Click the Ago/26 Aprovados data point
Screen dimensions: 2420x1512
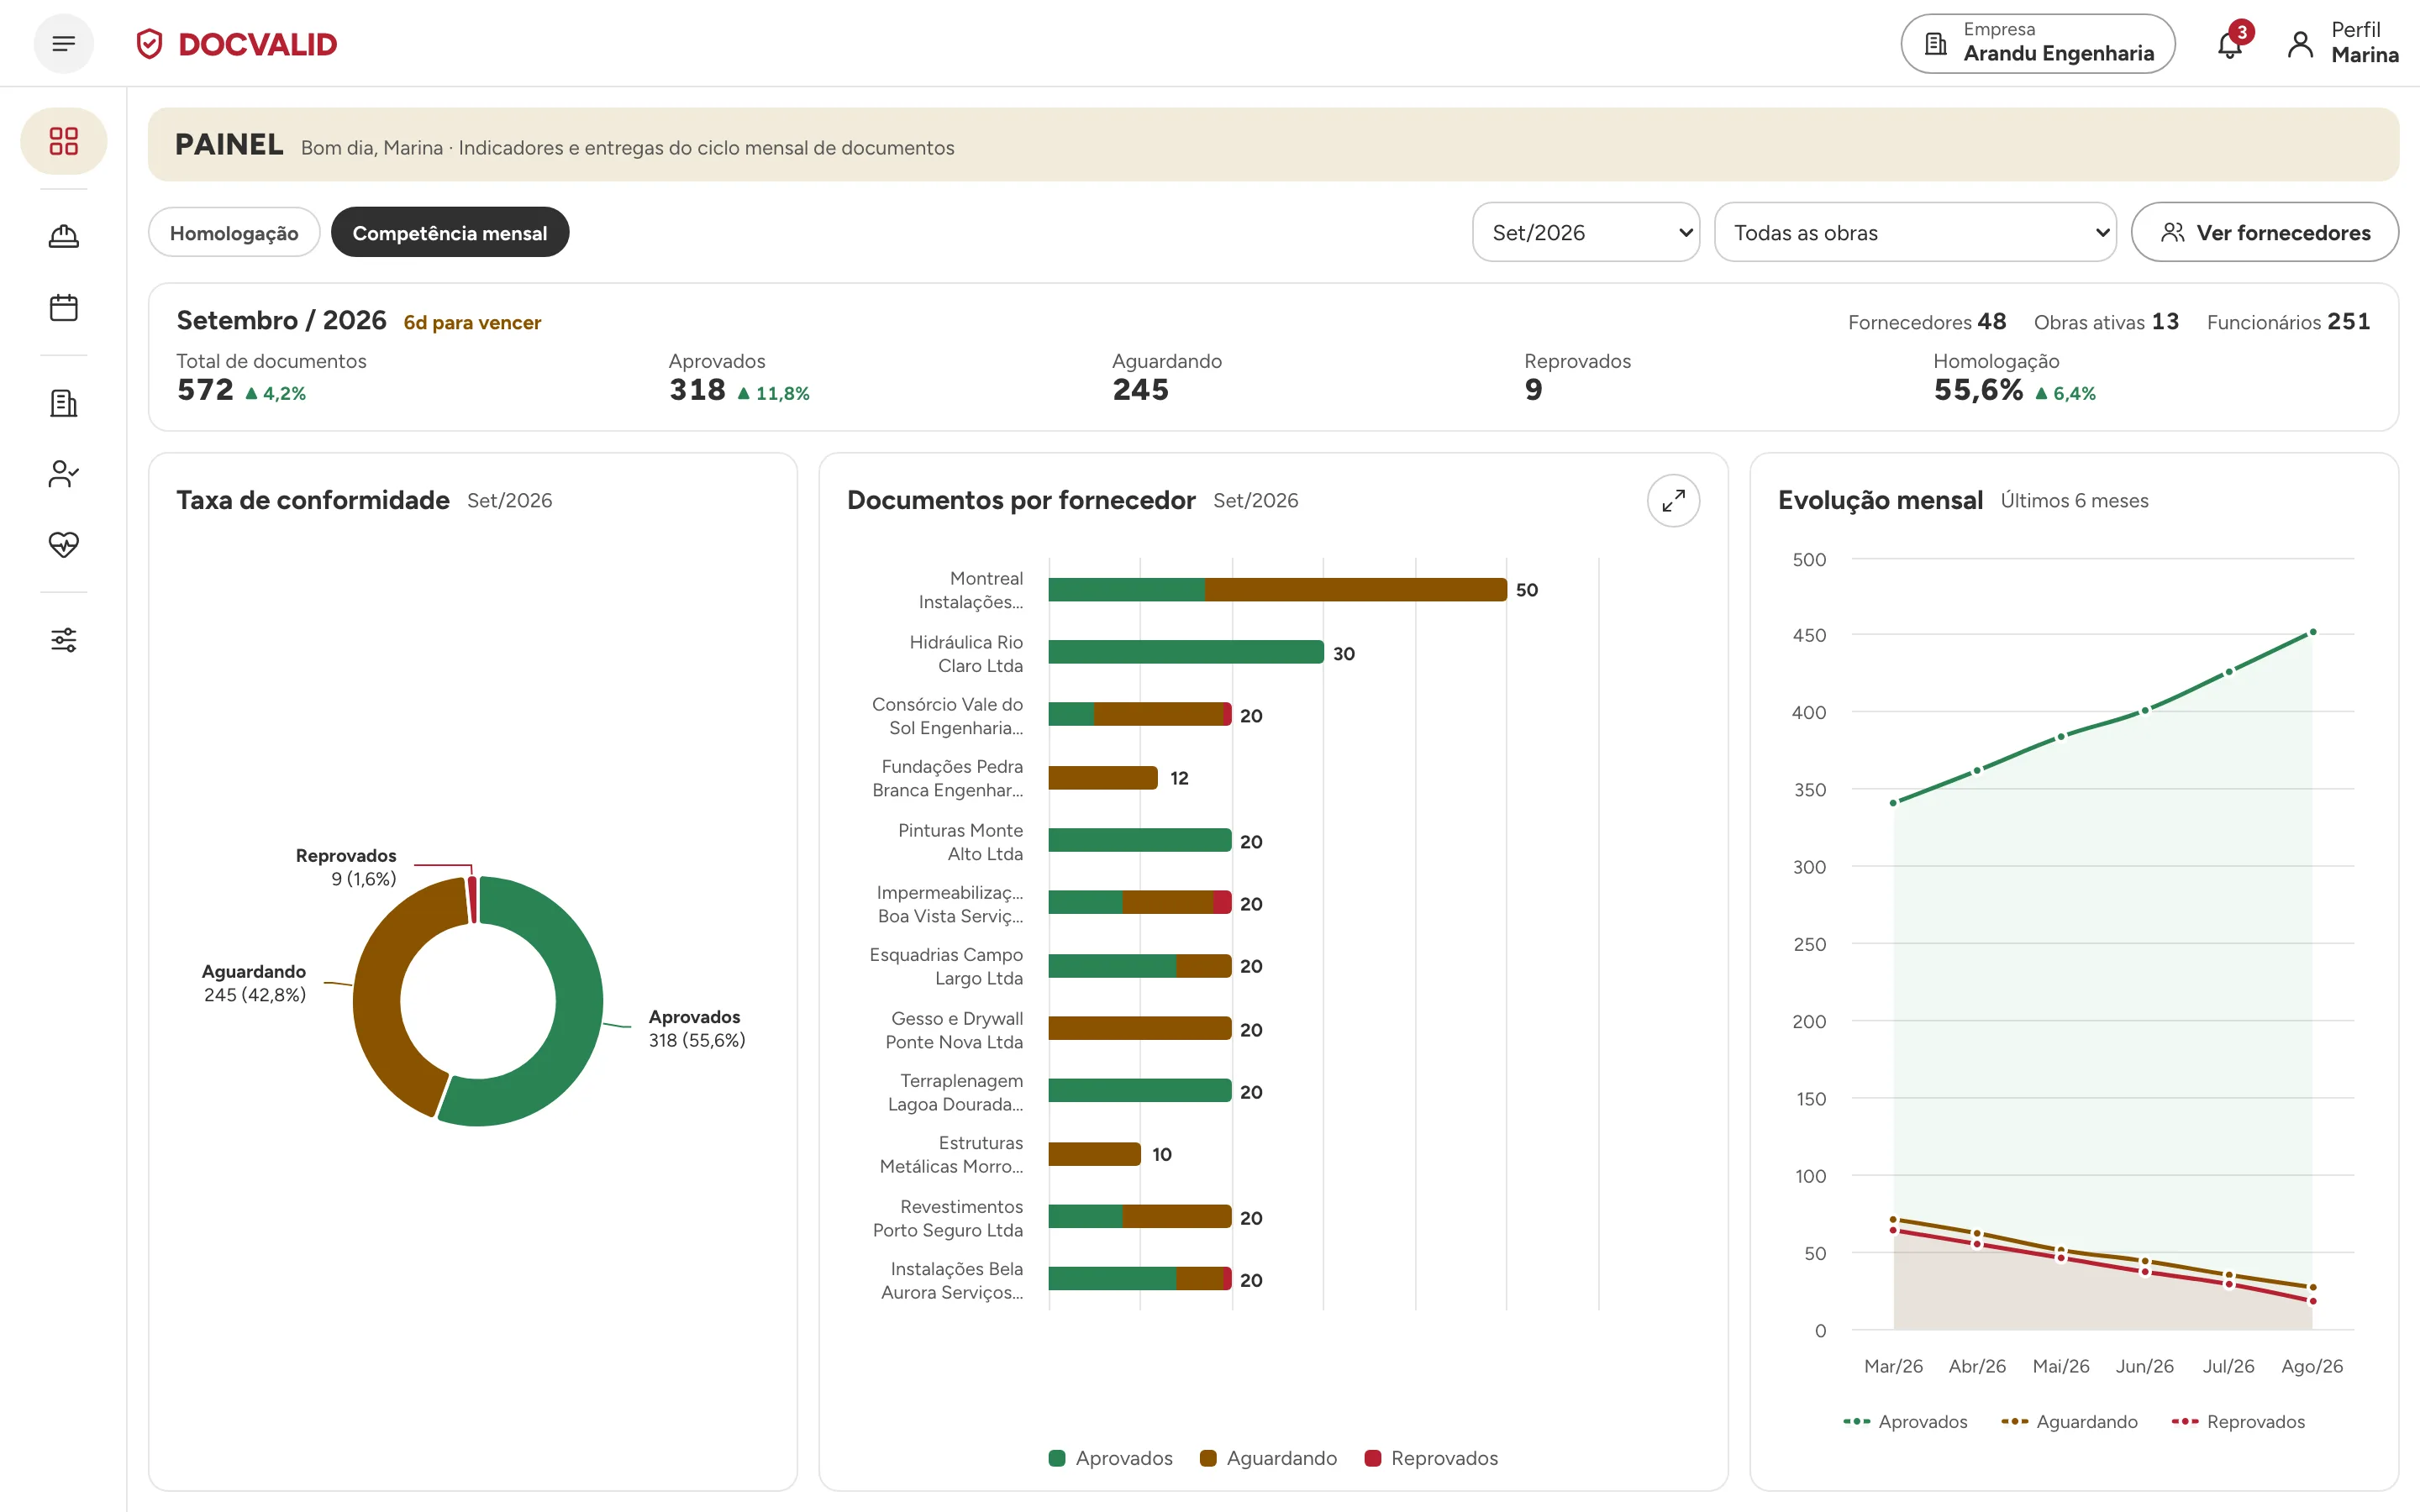point(2312,632)
